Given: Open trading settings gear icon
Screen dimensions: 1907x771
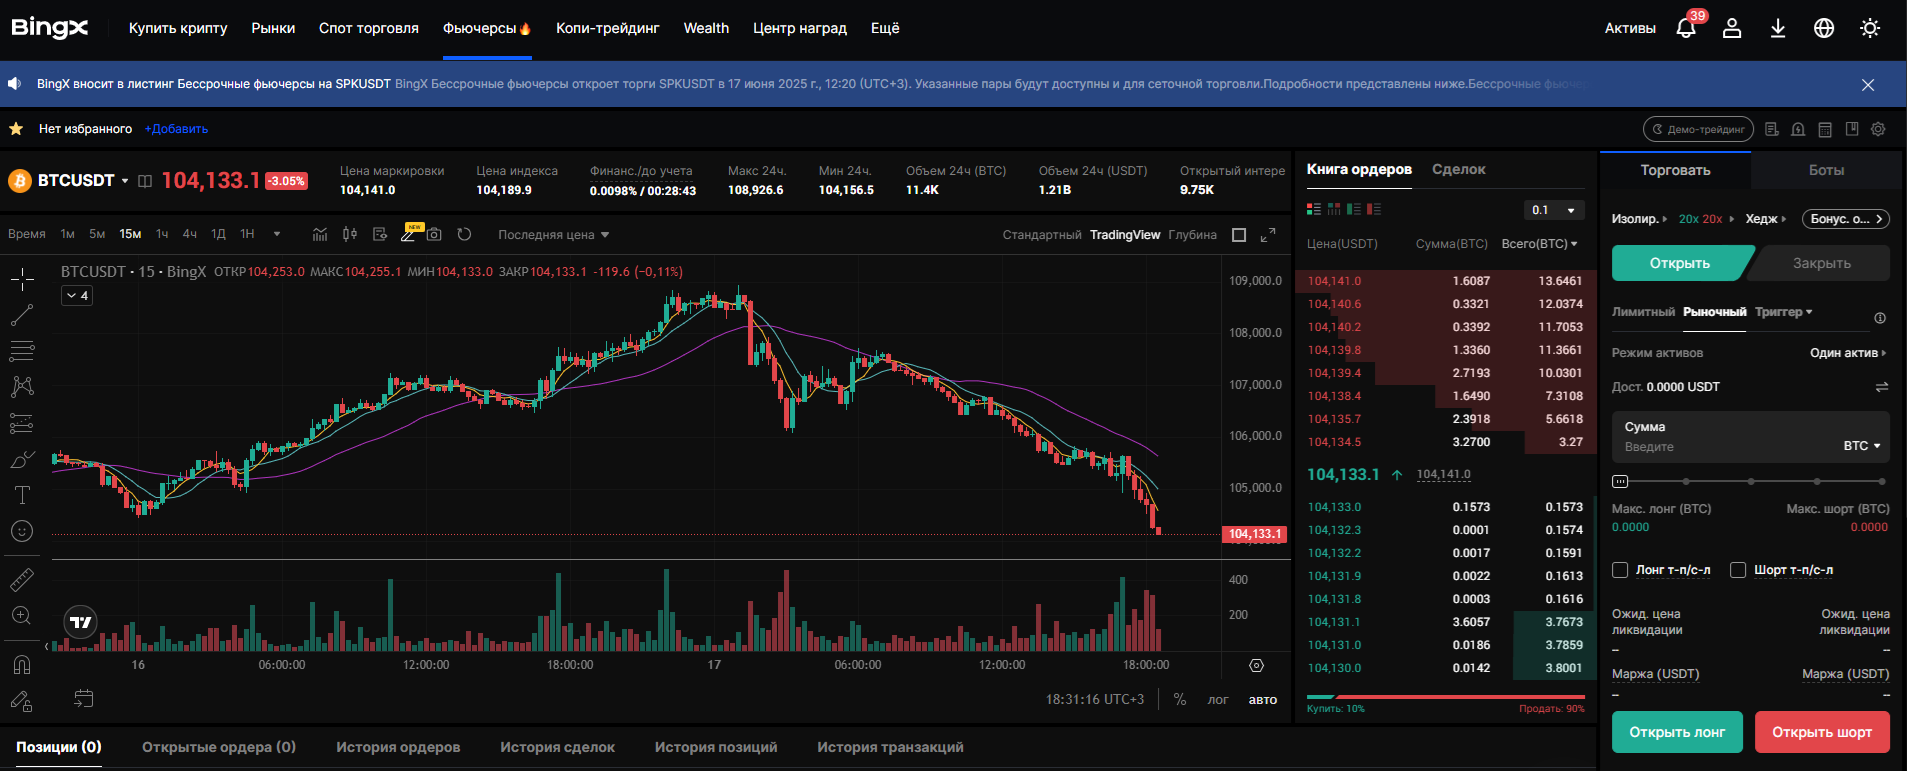Looking at the screenshot, I should point(1878,129).
